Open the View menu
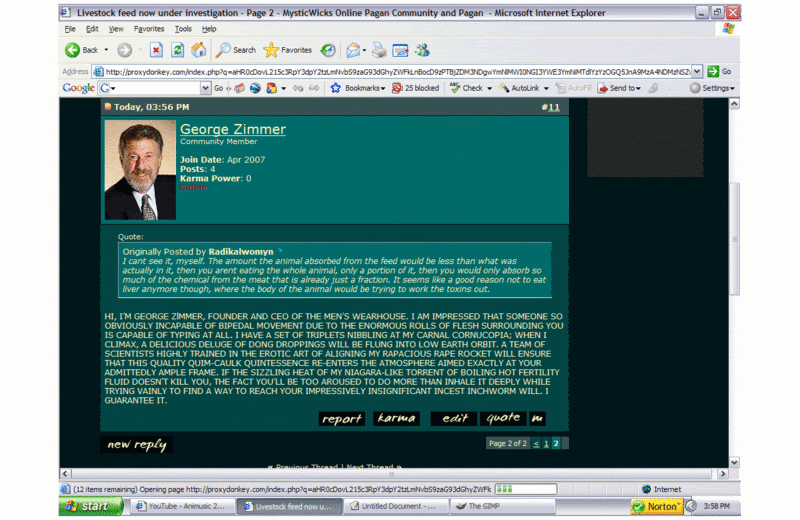 (x=116, y=29)
